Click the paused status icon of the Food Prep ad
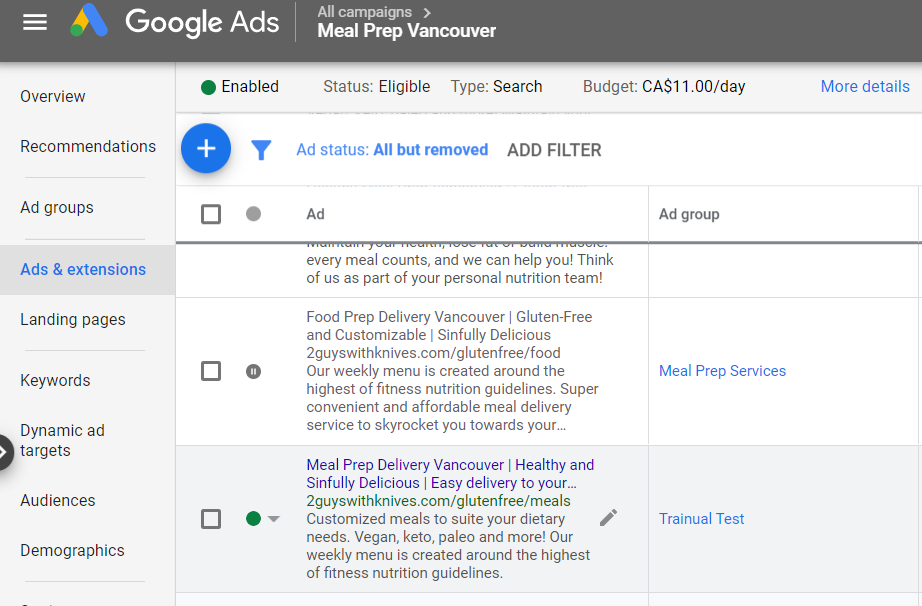 tap(254, 371)
